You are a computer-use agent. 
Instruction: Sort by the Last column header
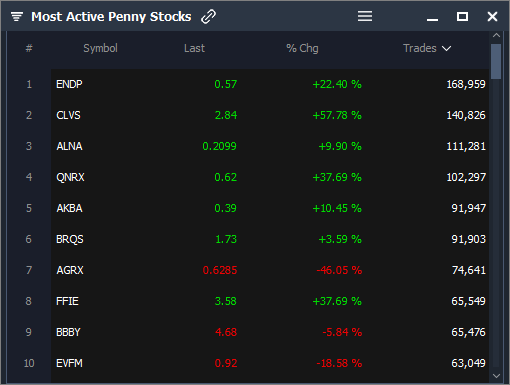(x=194, y=48)
